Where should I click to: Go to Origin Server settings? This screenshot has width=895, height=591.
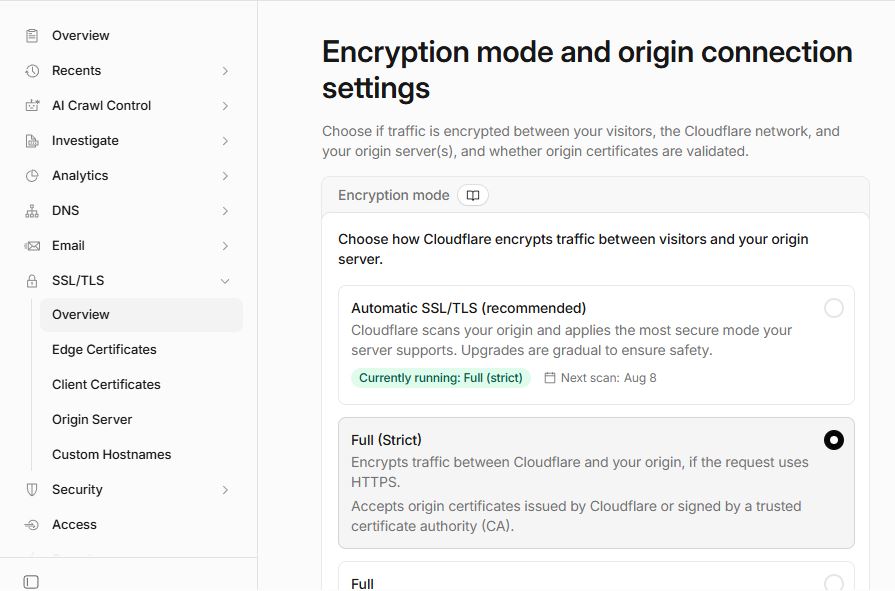click(92, 420)
